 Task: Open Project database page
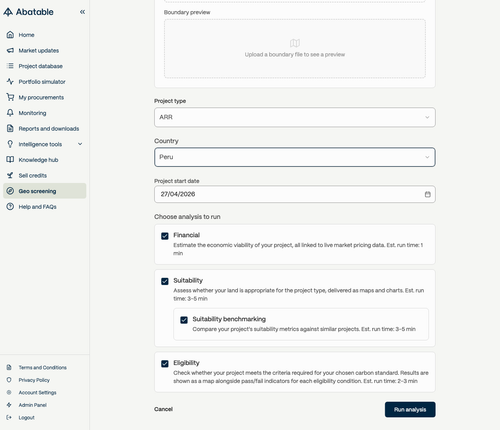tap(45, 66)
